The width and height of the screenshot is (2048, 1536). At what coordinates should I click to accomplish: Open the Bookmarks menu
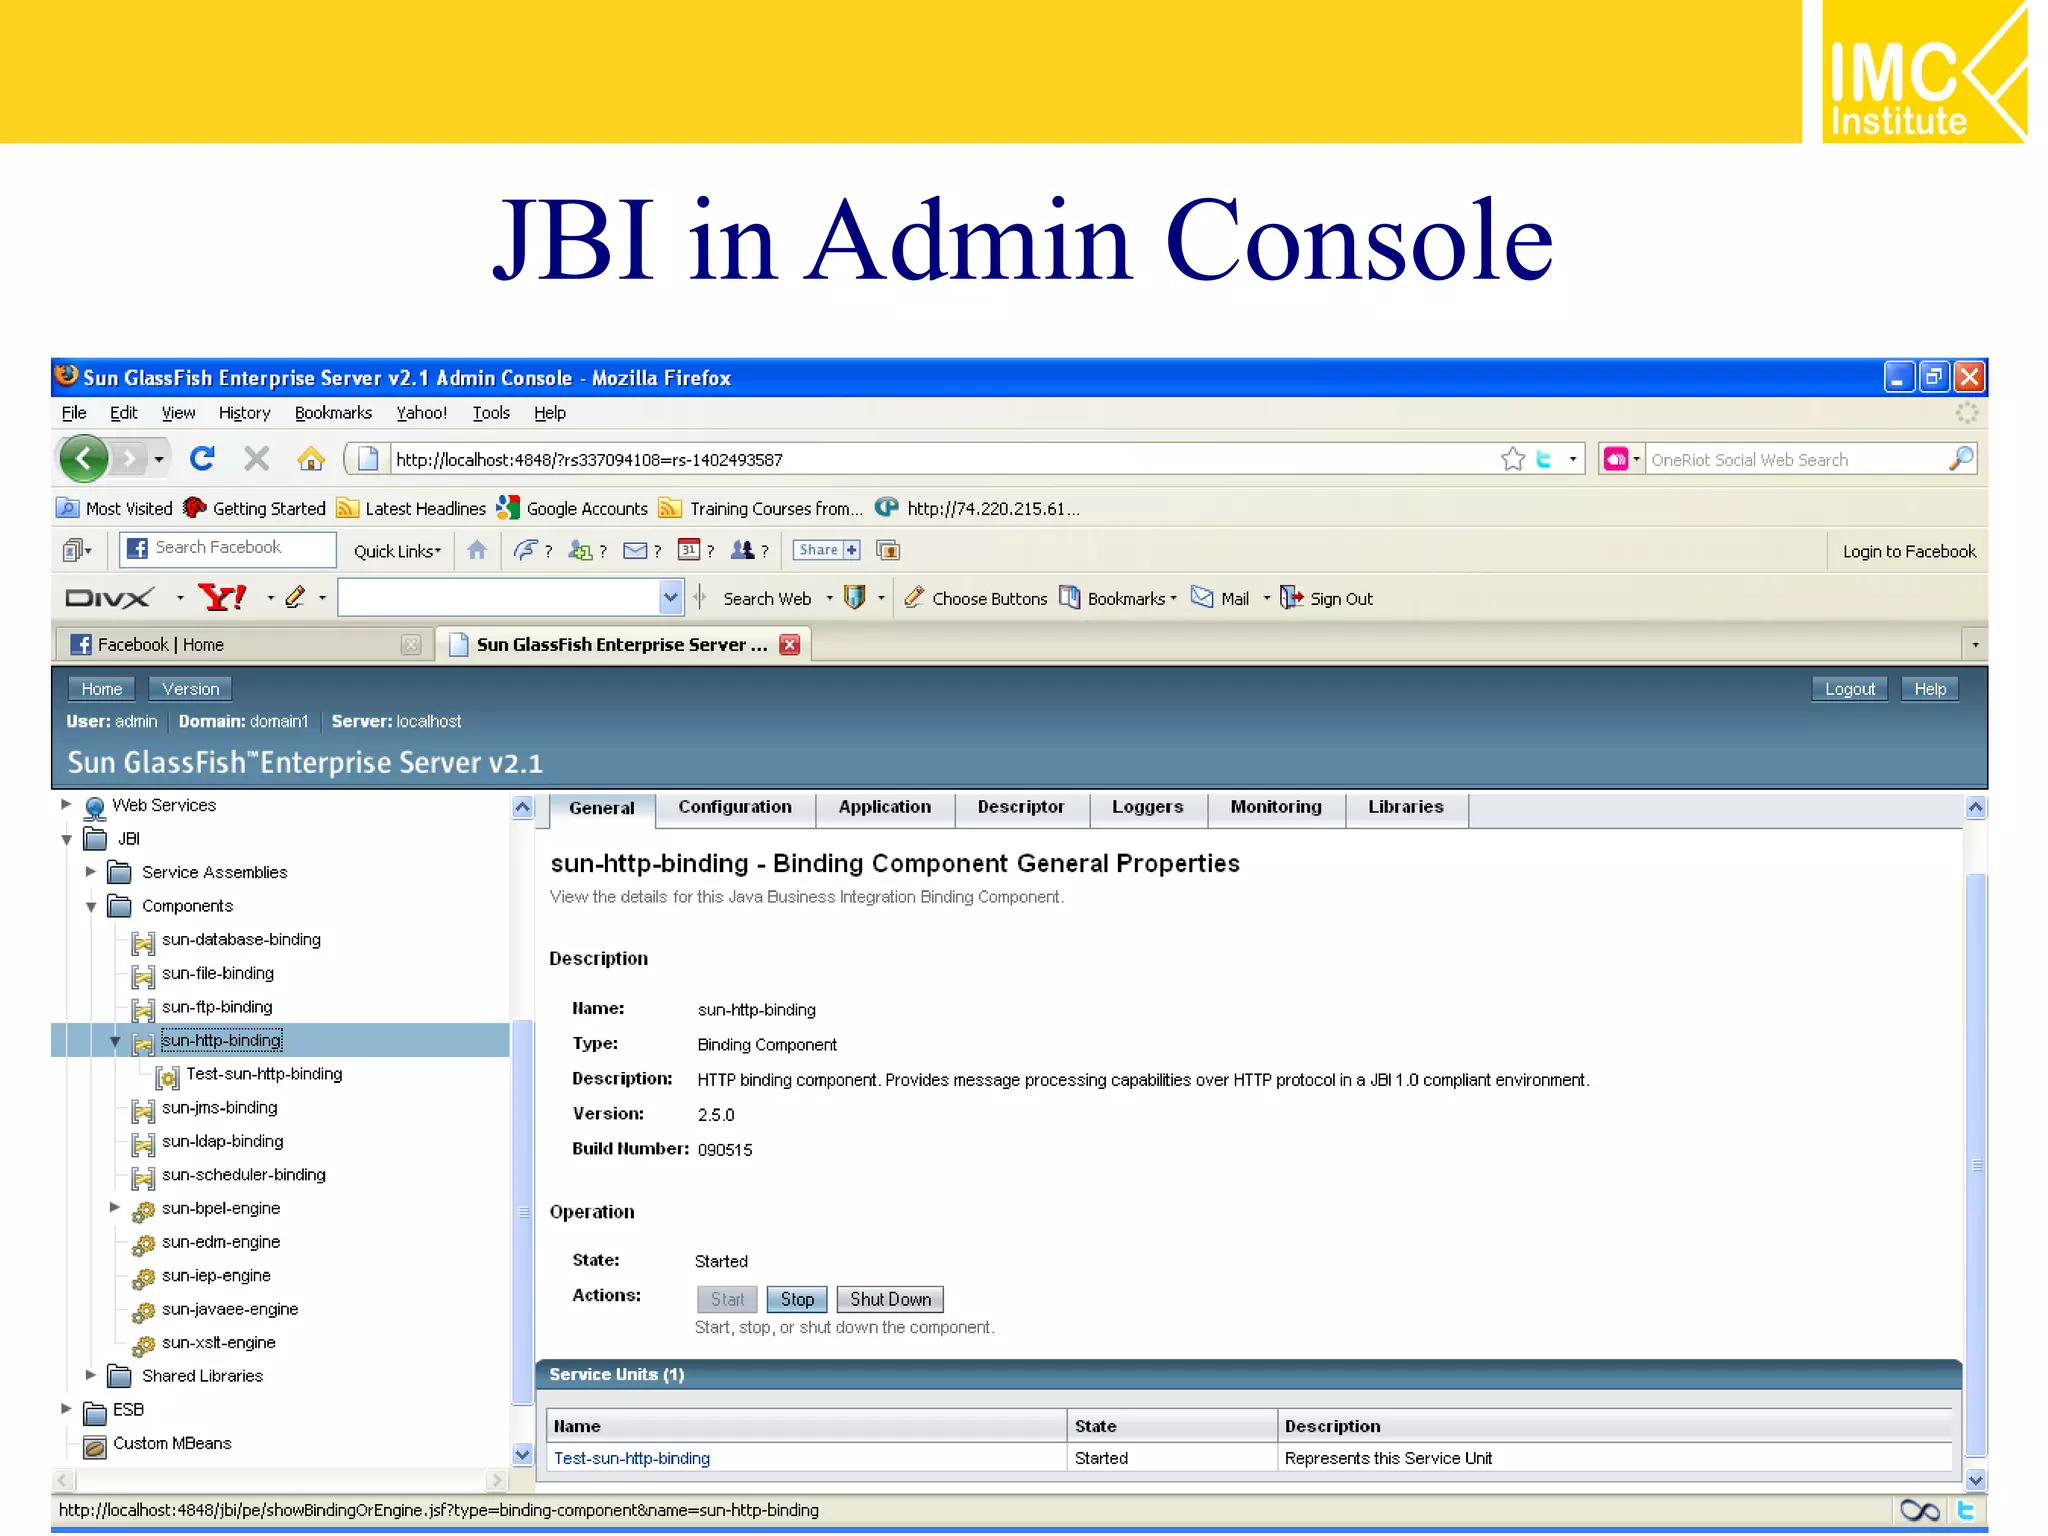tap(333, 413)
